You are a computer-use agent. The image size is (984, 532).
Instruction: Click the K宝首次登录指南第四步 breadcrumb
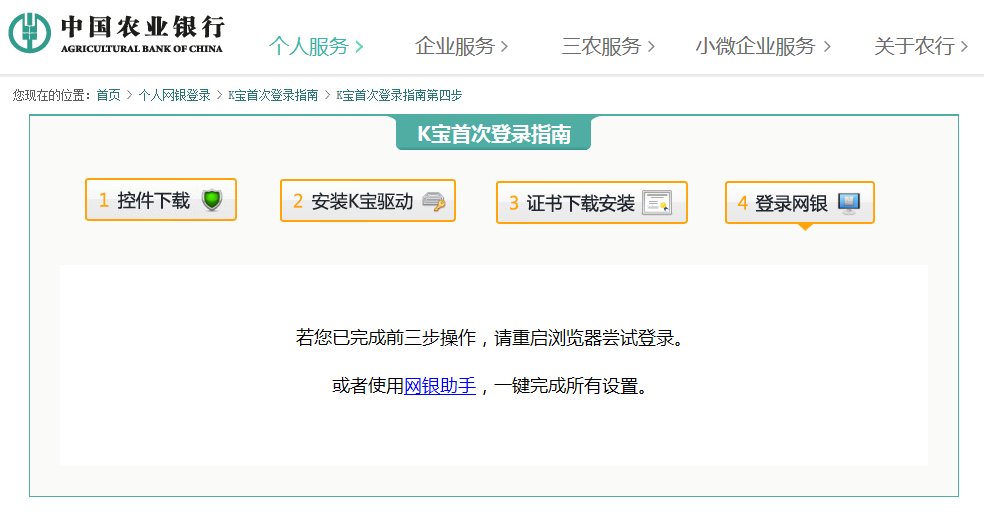[399, 95]
